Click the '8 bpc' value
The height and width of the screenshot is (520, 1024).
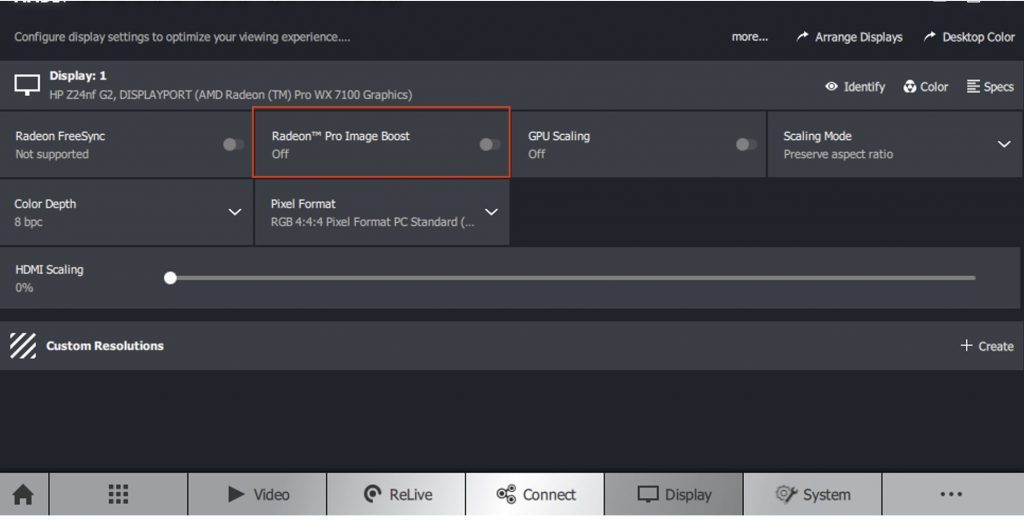pos(28,222)
